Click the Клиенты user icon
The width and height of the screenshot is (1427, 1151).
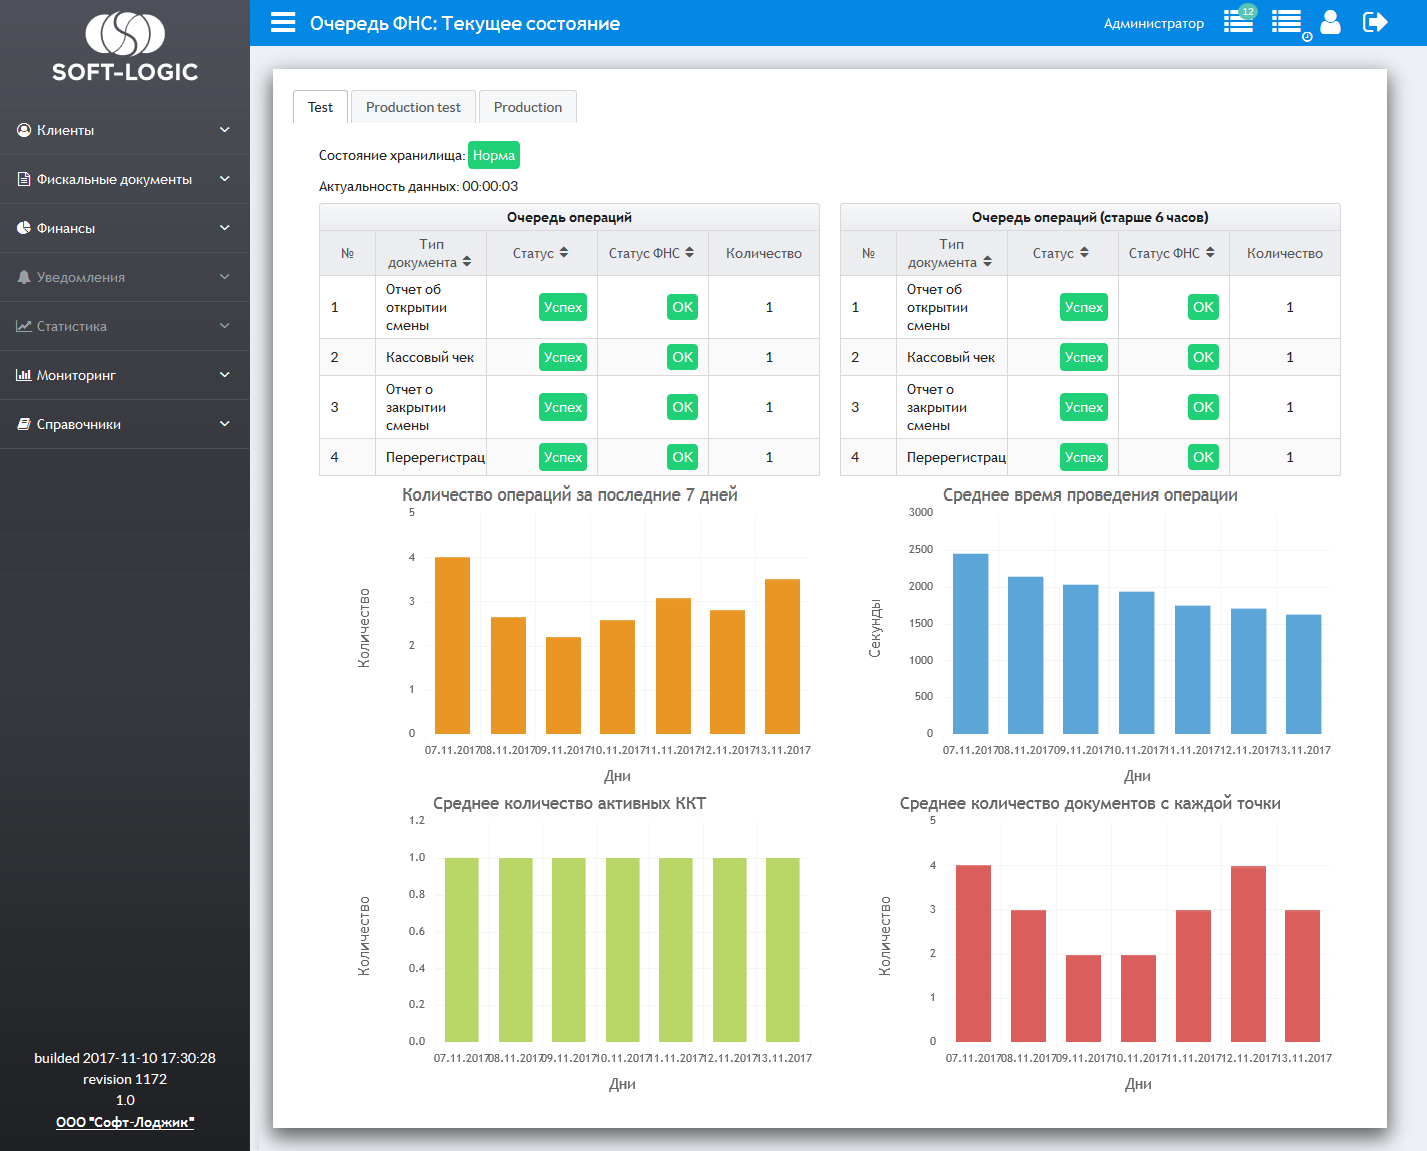pos(24,130)
